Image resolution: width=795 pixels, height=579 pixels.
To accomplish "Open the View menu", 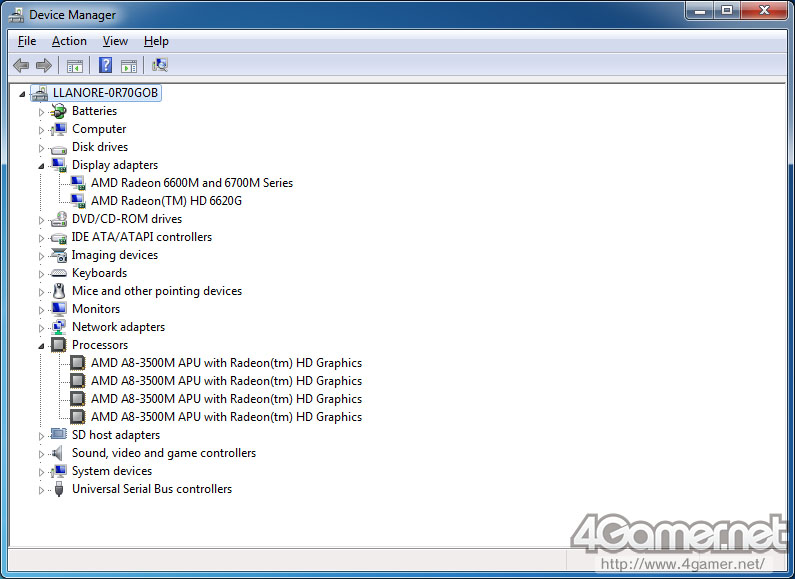I will click(x=115, y=41).
